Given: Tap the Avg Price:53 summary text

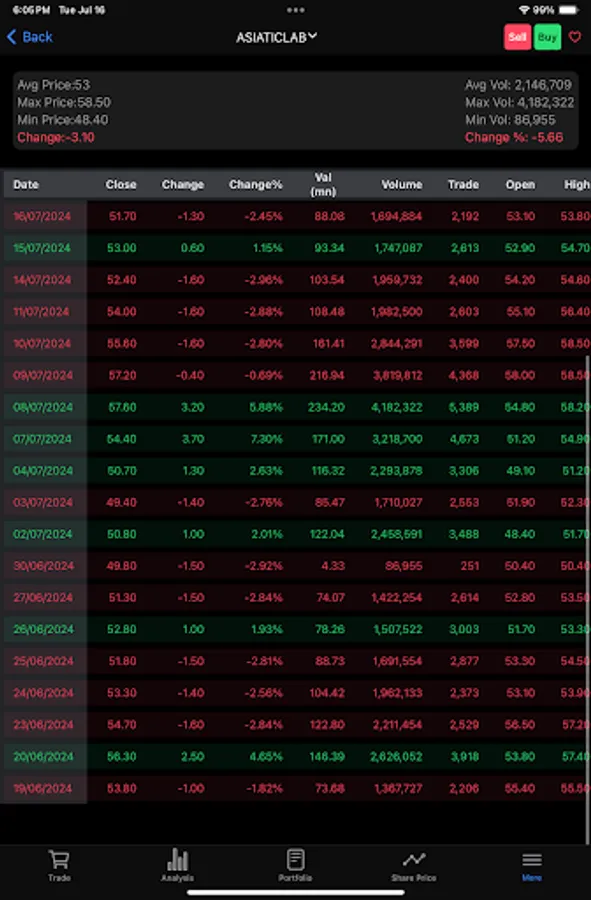Looking at the screenshot, I should [53, 85].
